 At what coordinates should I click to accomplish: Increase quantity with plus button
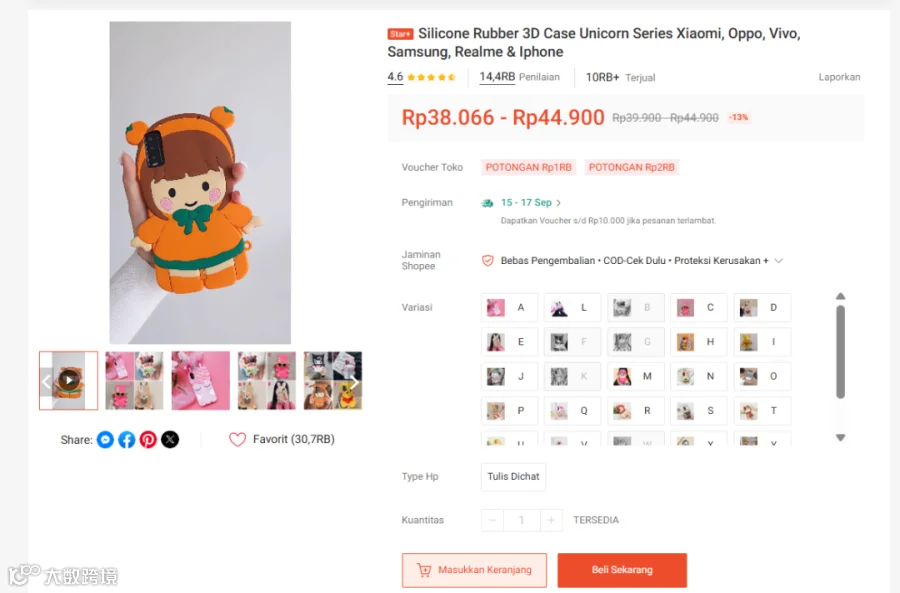point(551,520)
